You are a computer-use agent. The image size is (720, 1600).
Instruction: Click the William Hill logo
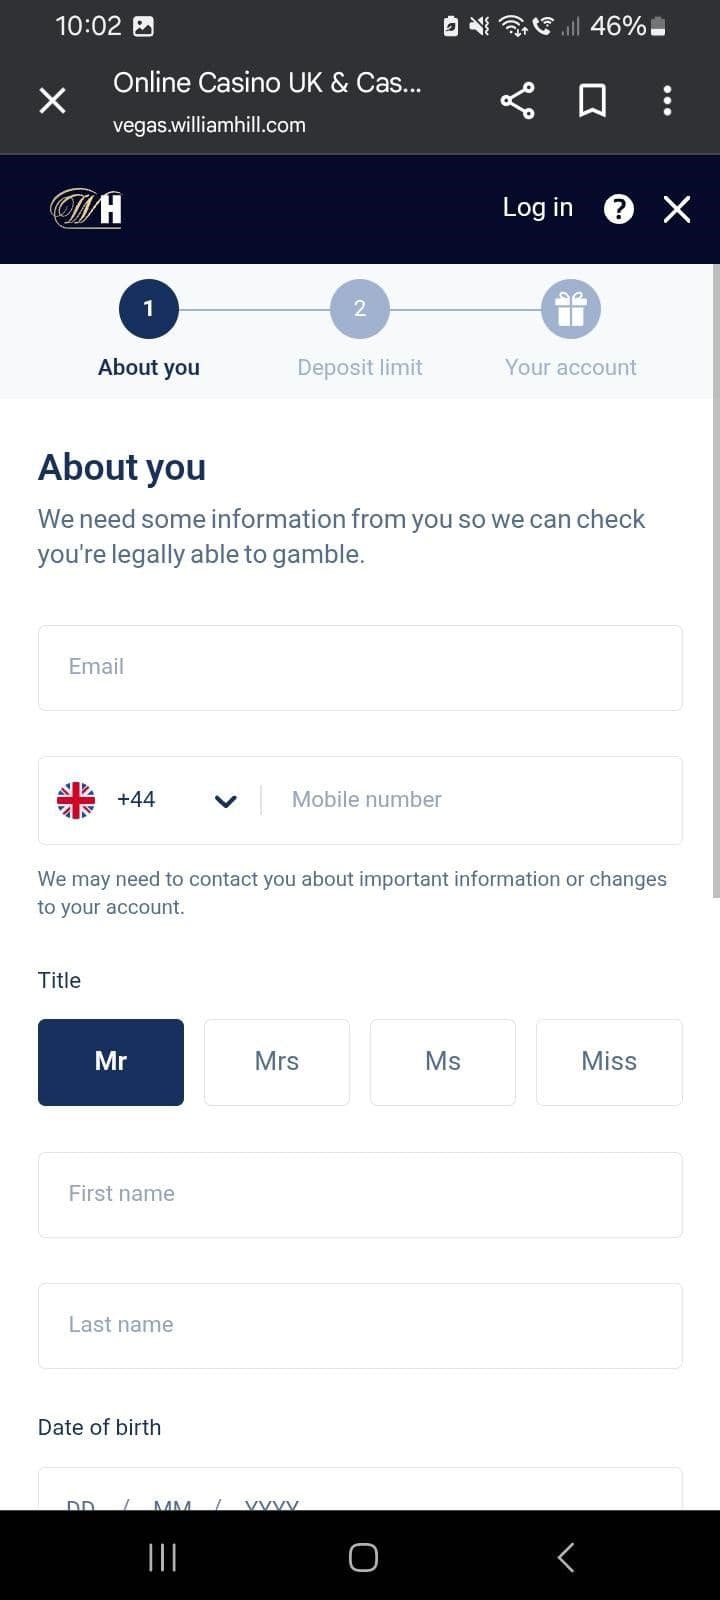pos(84,208)
